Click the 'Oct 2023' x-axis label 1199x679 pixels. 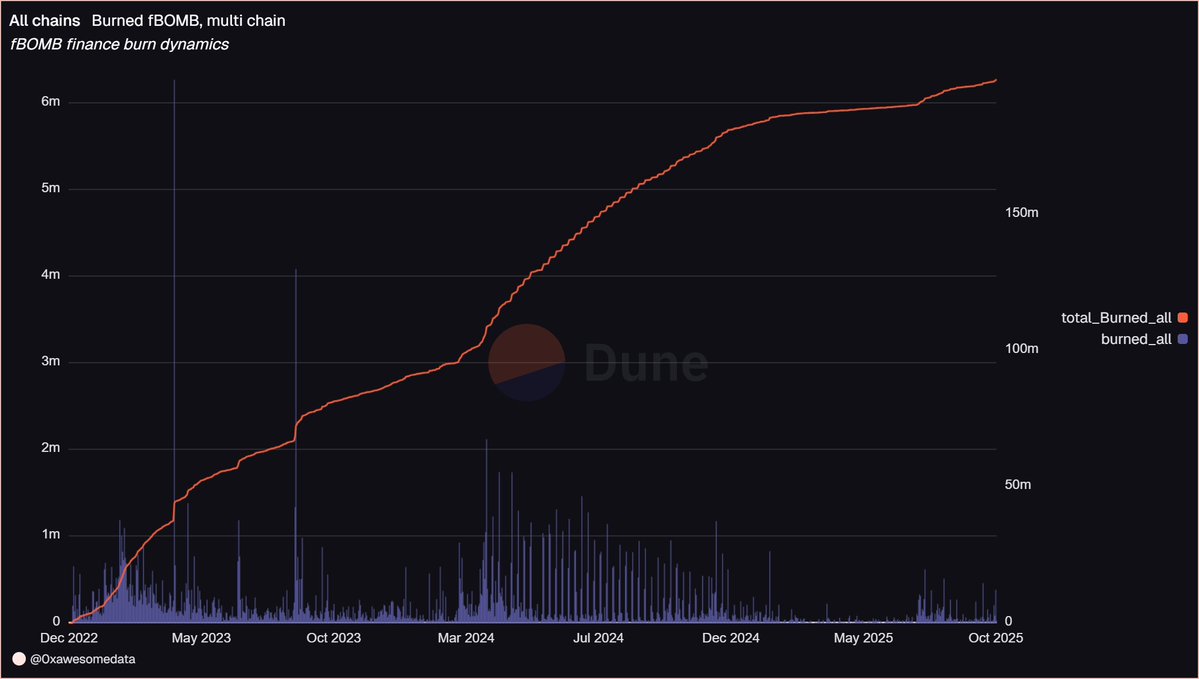(x=333, y=638)
